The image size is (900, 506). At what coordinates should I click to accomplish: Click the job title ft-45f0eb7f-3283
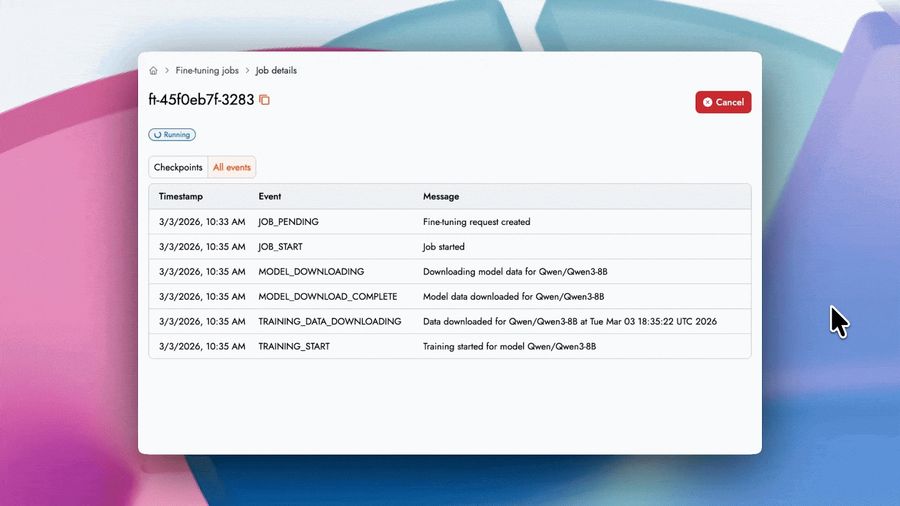point(201,100)
